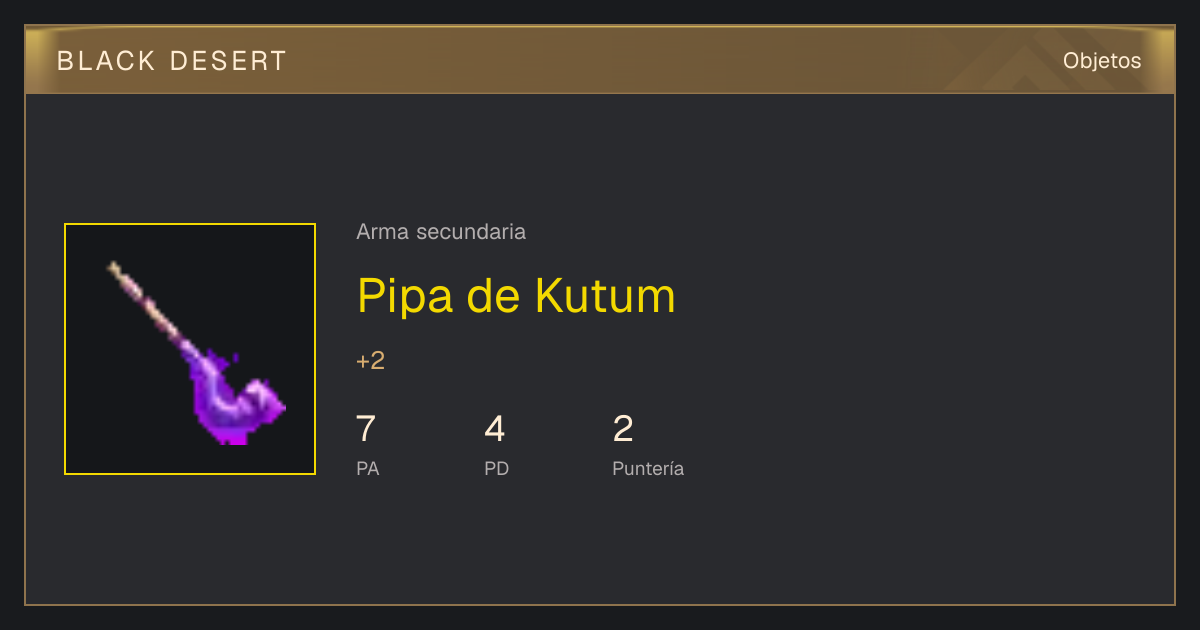Click the PD stat label
This screenshot has height=630, width=1200.
coord(497,468)
